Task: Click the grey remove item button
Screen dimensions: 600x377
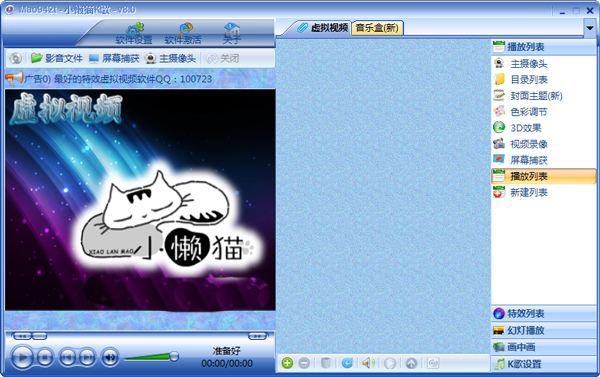Action: click(304, 363)
